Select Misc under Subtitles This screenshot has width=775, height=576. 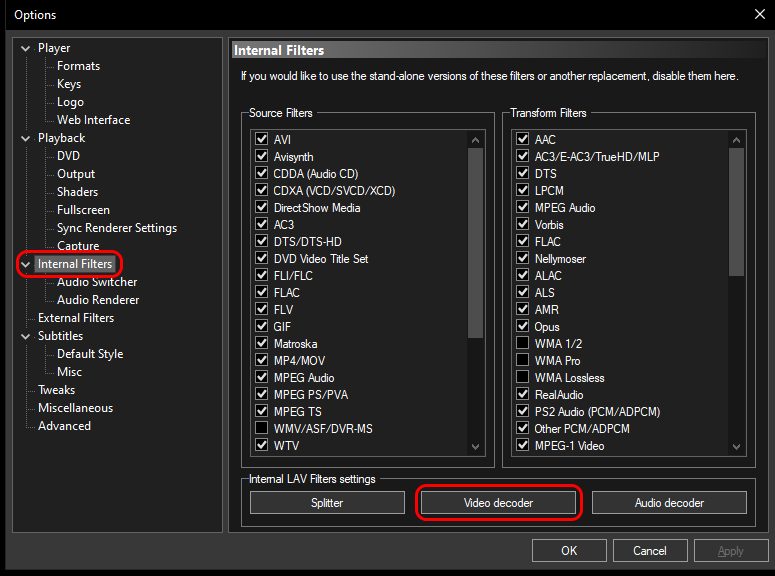(69, 372)
